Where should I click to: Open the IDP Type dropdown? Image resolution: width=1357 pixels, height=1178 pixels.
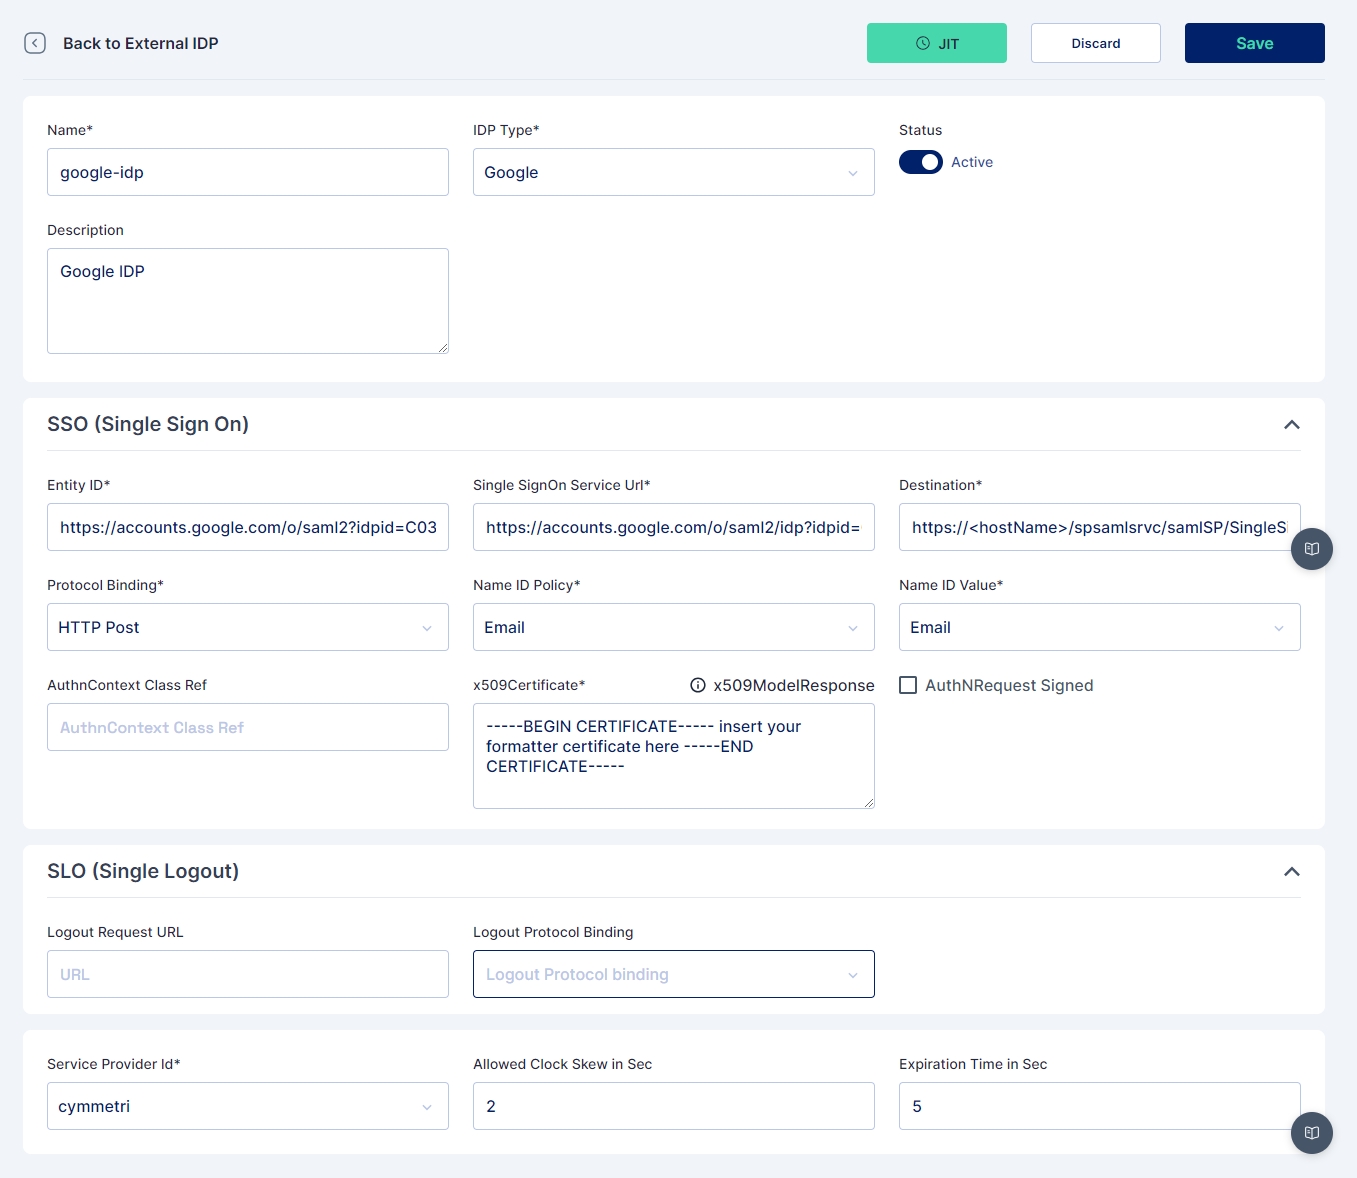[673, 172]
